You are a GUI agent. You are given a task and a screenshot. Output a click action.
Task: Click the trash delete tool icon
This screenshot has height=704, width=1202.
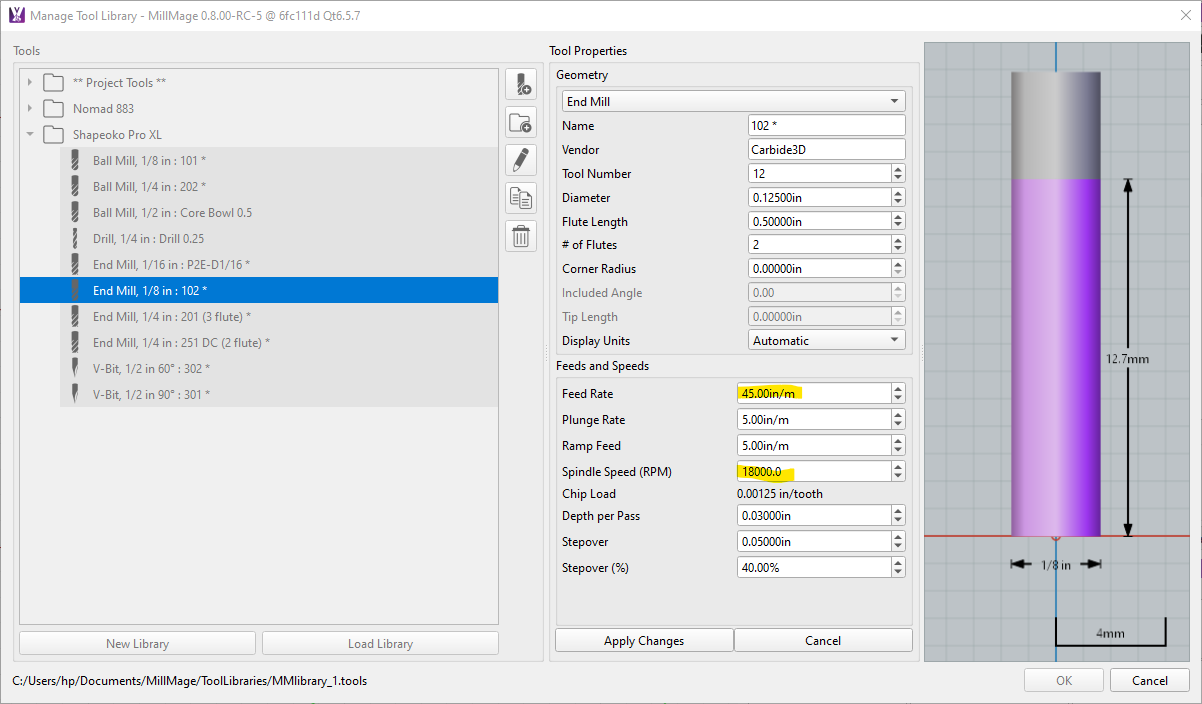click(520, 236)
